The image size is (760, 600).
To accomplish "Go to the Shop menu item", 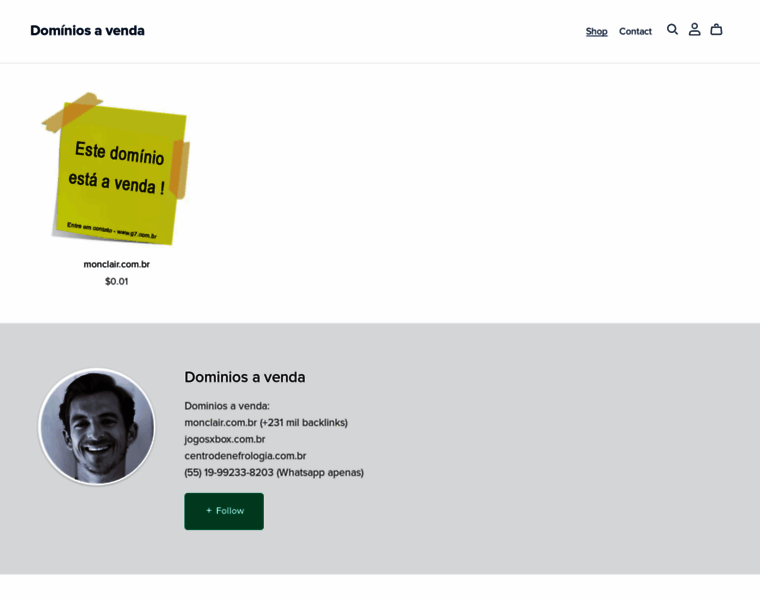I will (596, 32).
